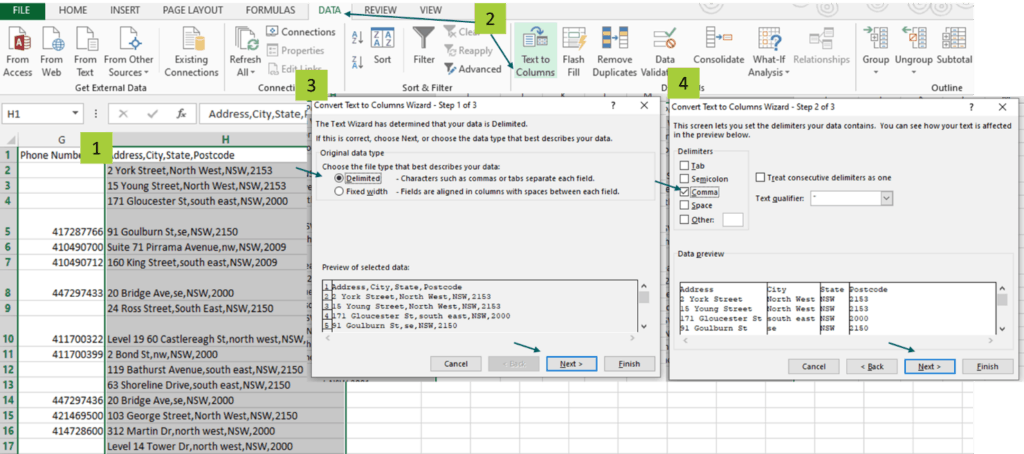Sort Z to A descending

point(357,62)
